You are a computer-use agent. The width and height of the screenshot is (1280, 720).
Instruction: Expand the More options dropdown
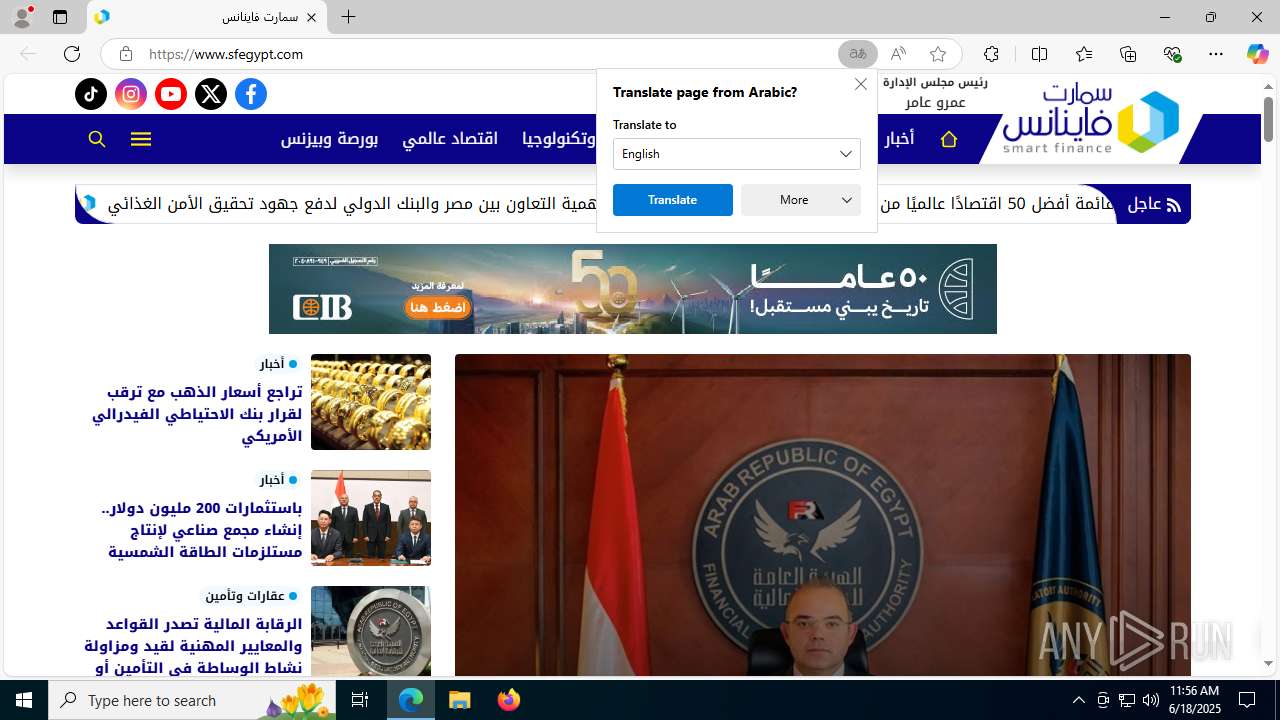pos(801,200)
